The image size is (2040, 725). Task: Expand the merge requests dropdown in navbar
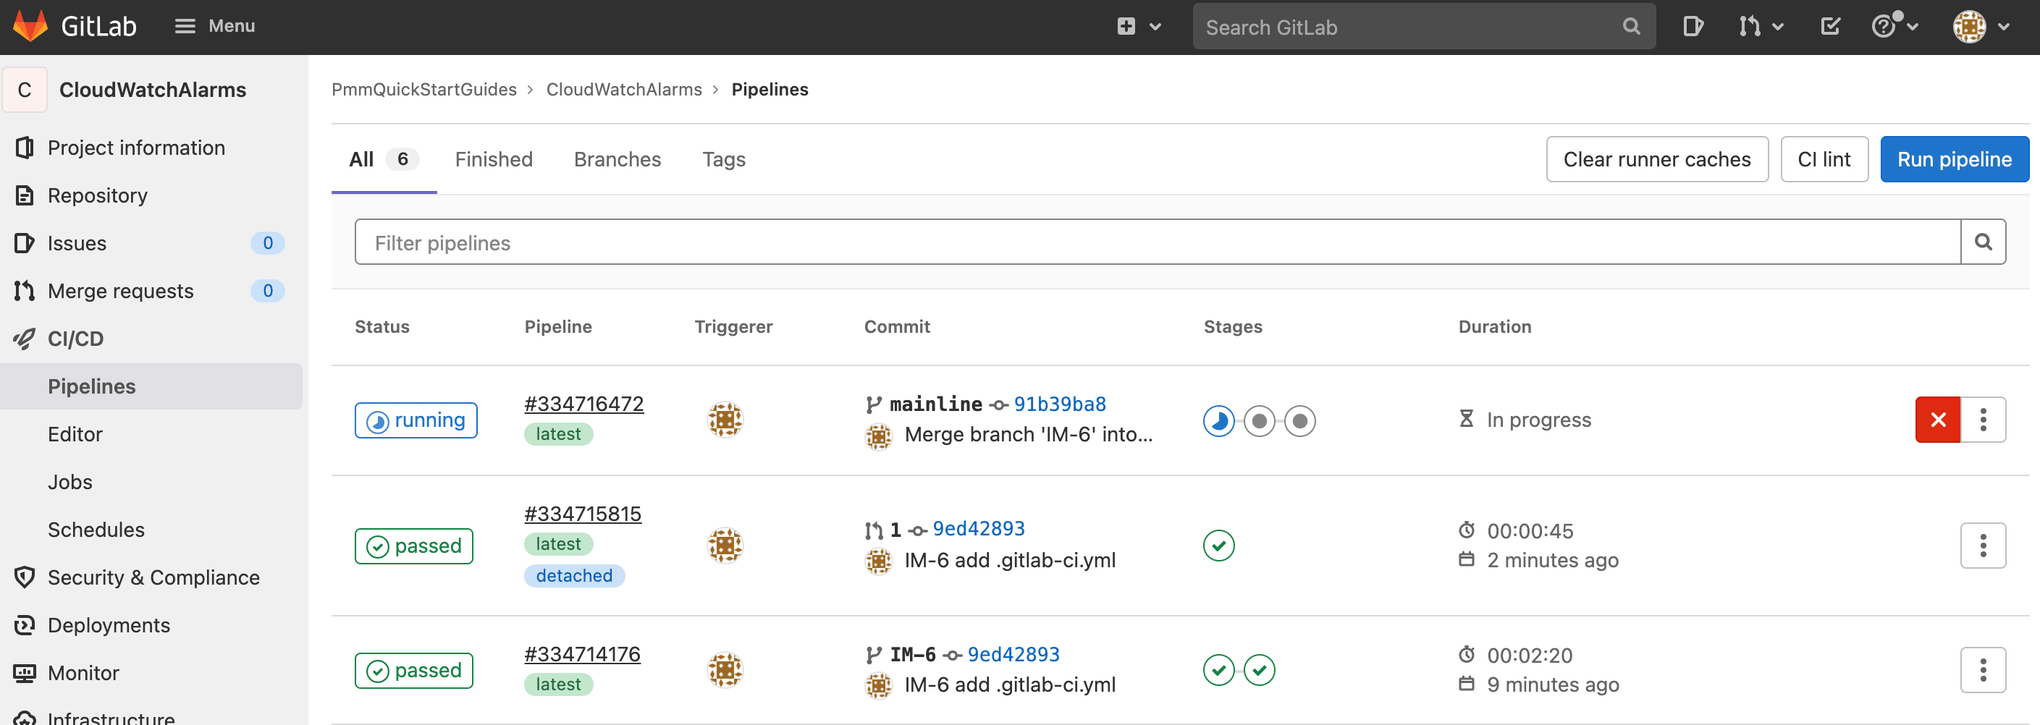[1760, 27]
